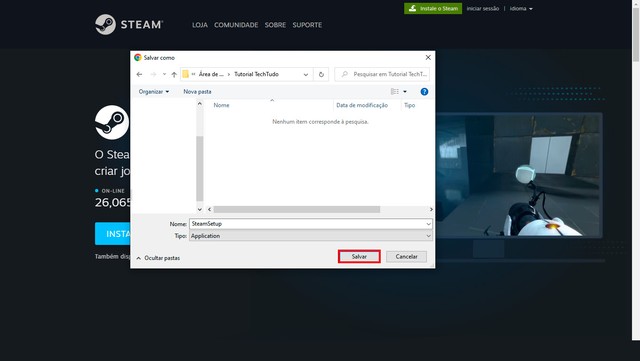
Task: Click the horizontal scrollbar right arrow
Action: (431, 209)
